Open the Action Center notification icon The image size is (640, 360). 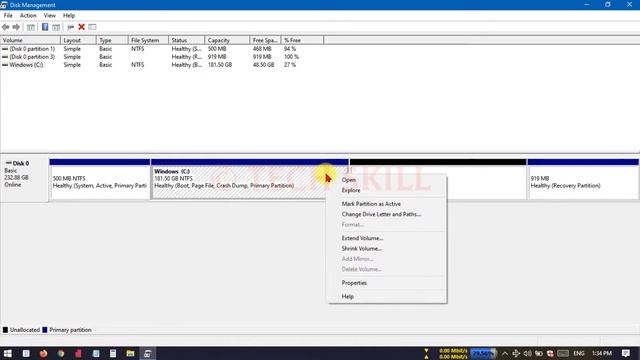pyautogui.click(x=626, y=353)
